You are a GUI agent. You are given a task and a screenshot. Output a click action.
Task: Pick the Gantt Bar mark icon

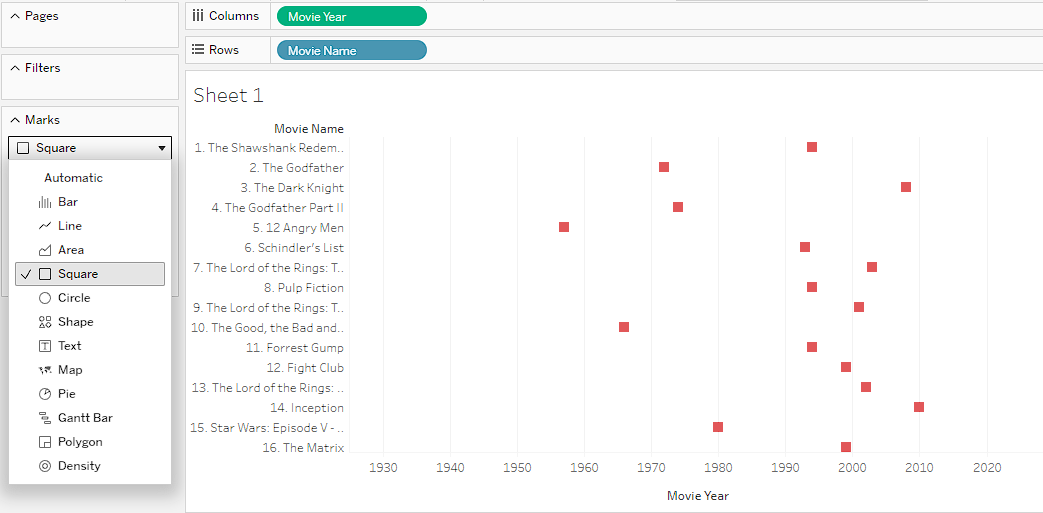[x=45, y=418]
